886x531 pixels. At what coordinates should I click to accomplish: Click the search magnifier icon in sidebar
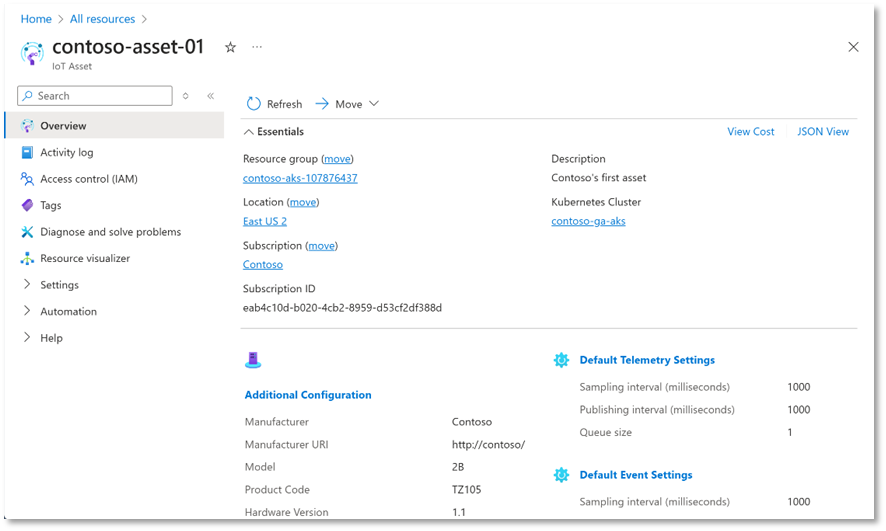pyautogui.click(x=27, y=96)
